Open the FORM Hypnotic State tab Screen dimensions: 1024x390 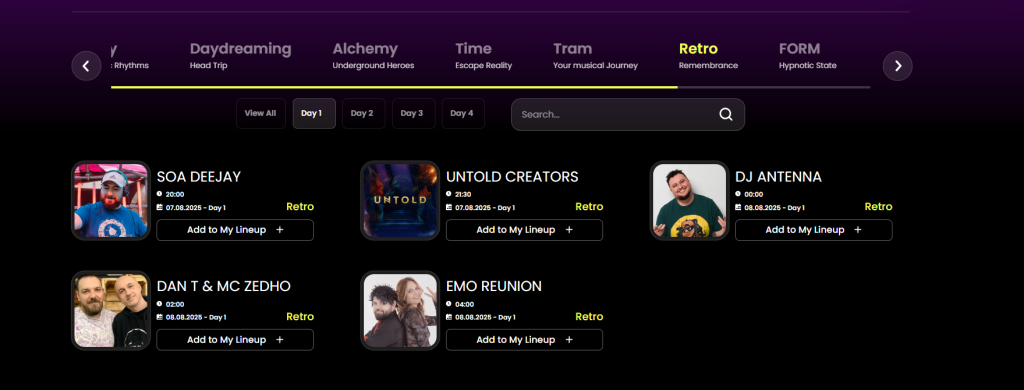tap(807, 56)
